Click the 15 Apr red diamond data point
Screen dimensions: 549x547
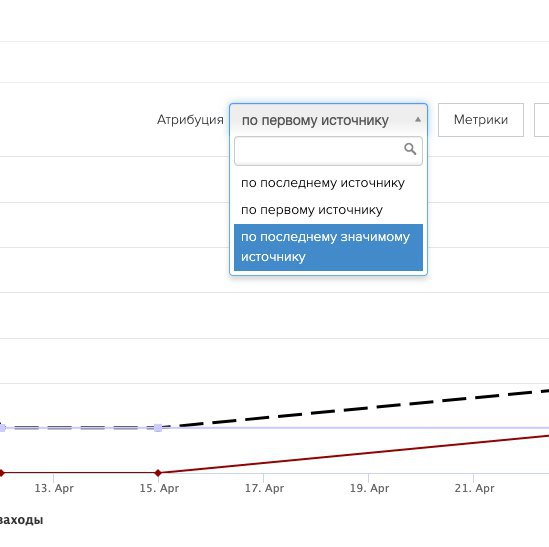[158, 473]
